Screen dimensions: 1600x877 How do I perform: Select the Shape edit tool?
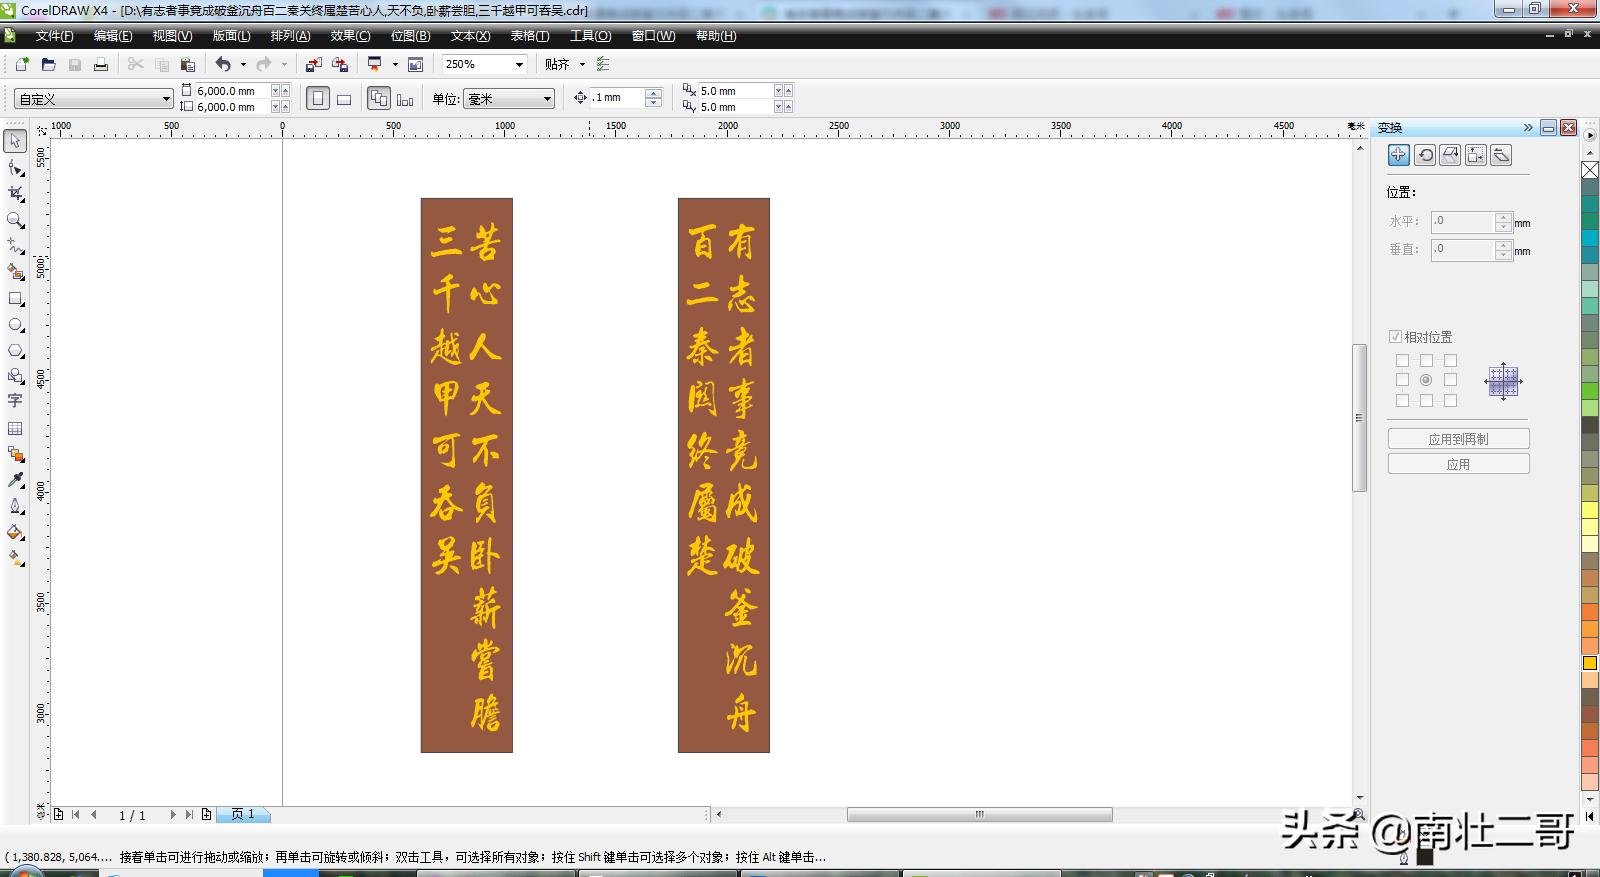[x=15, y=167]
